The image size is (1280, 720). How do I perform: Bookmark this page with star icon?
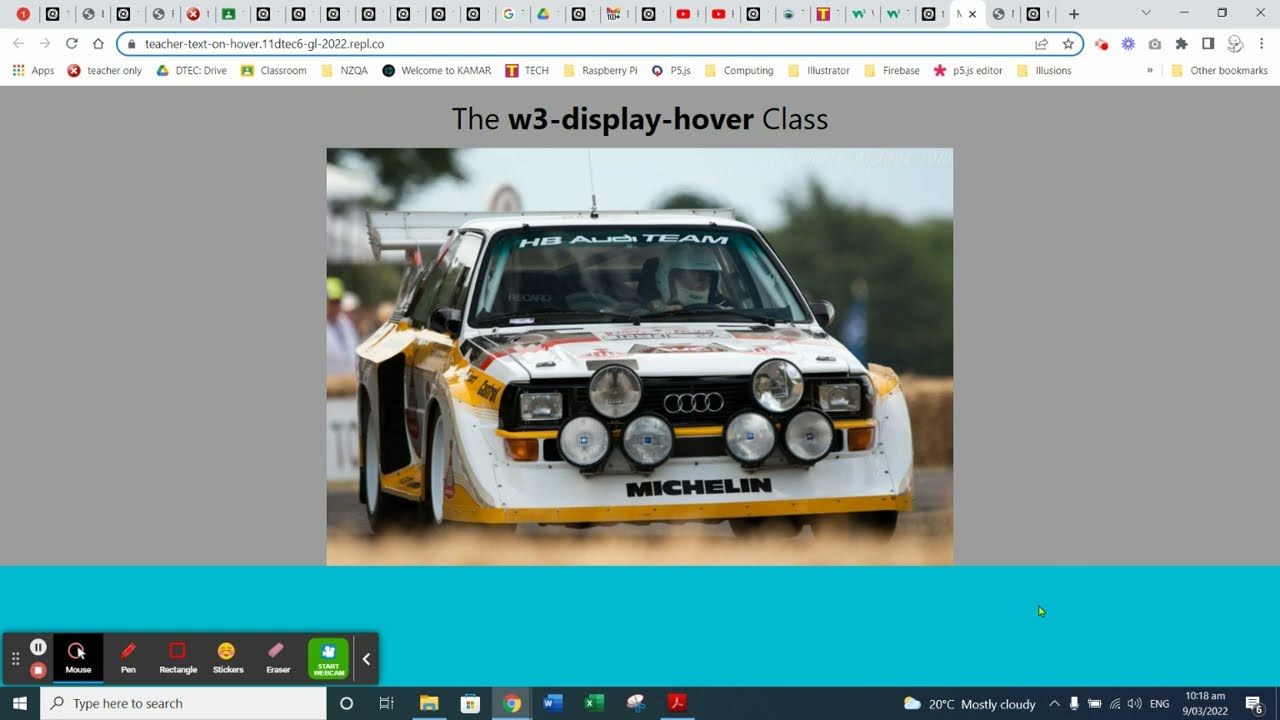pyautogui.click(x=1068, y=44)
